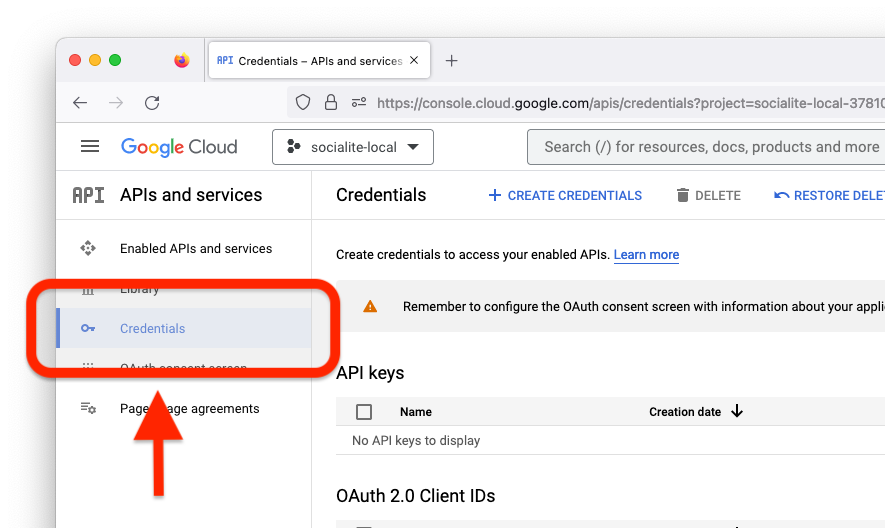Click the API keys heading

370,373
